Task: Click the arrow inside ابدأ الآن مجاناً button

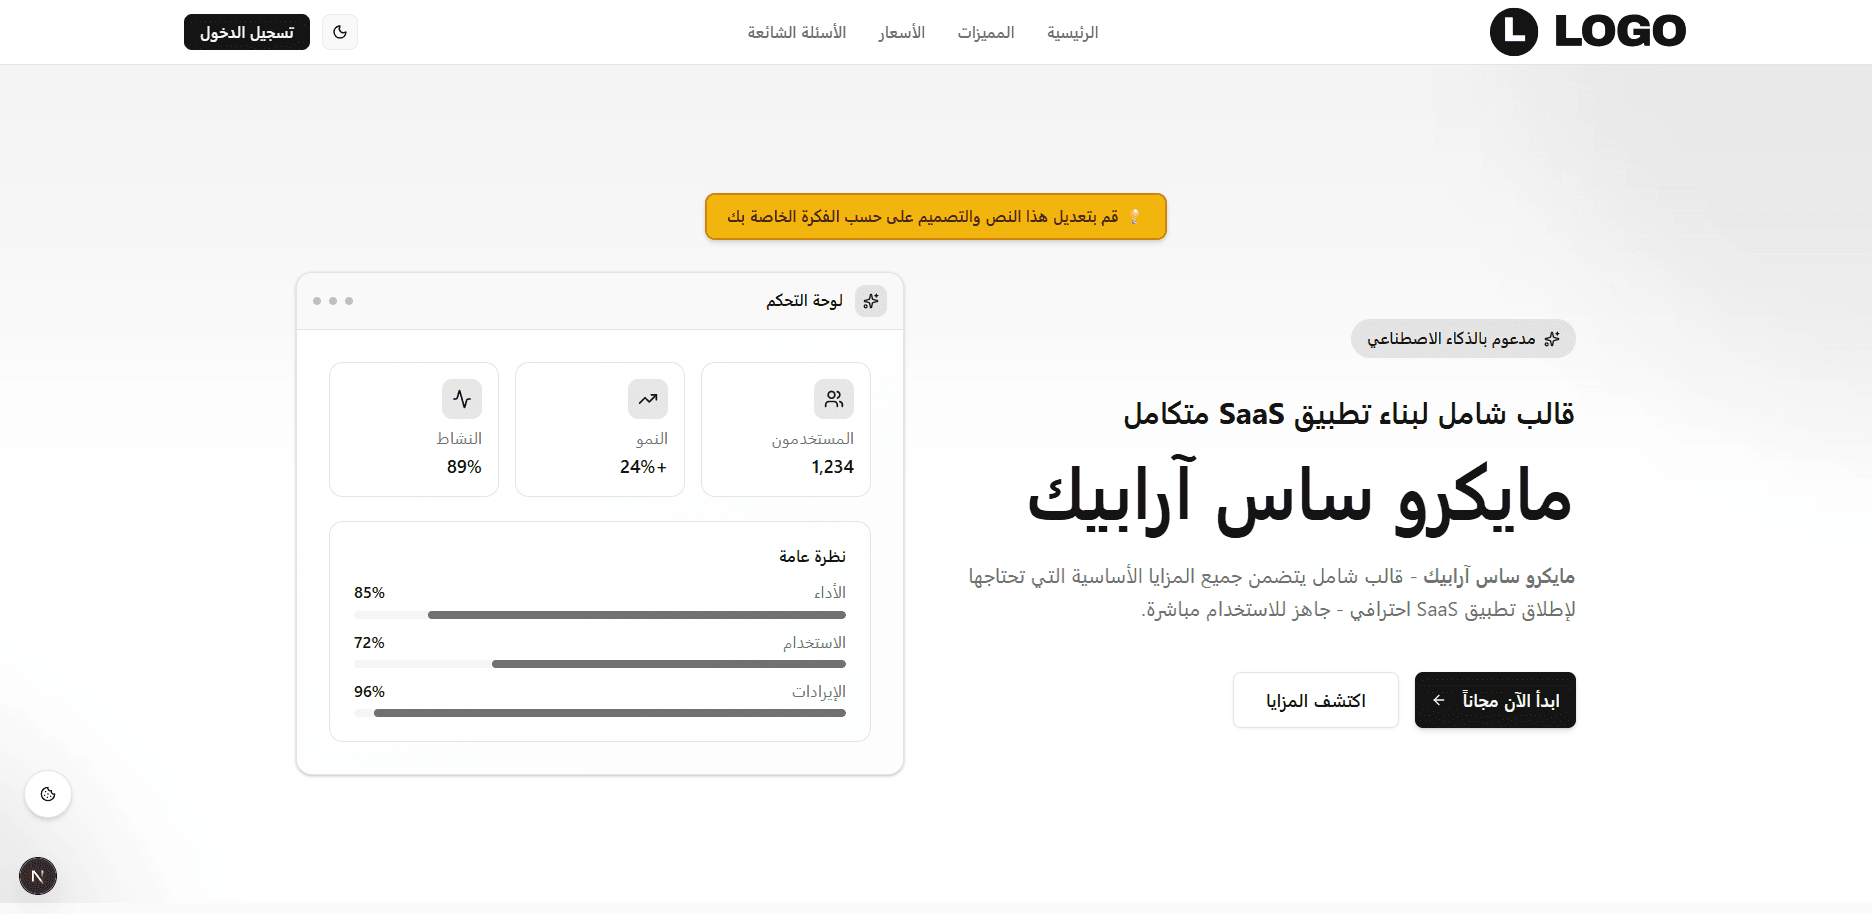Action: (1438, 700)
